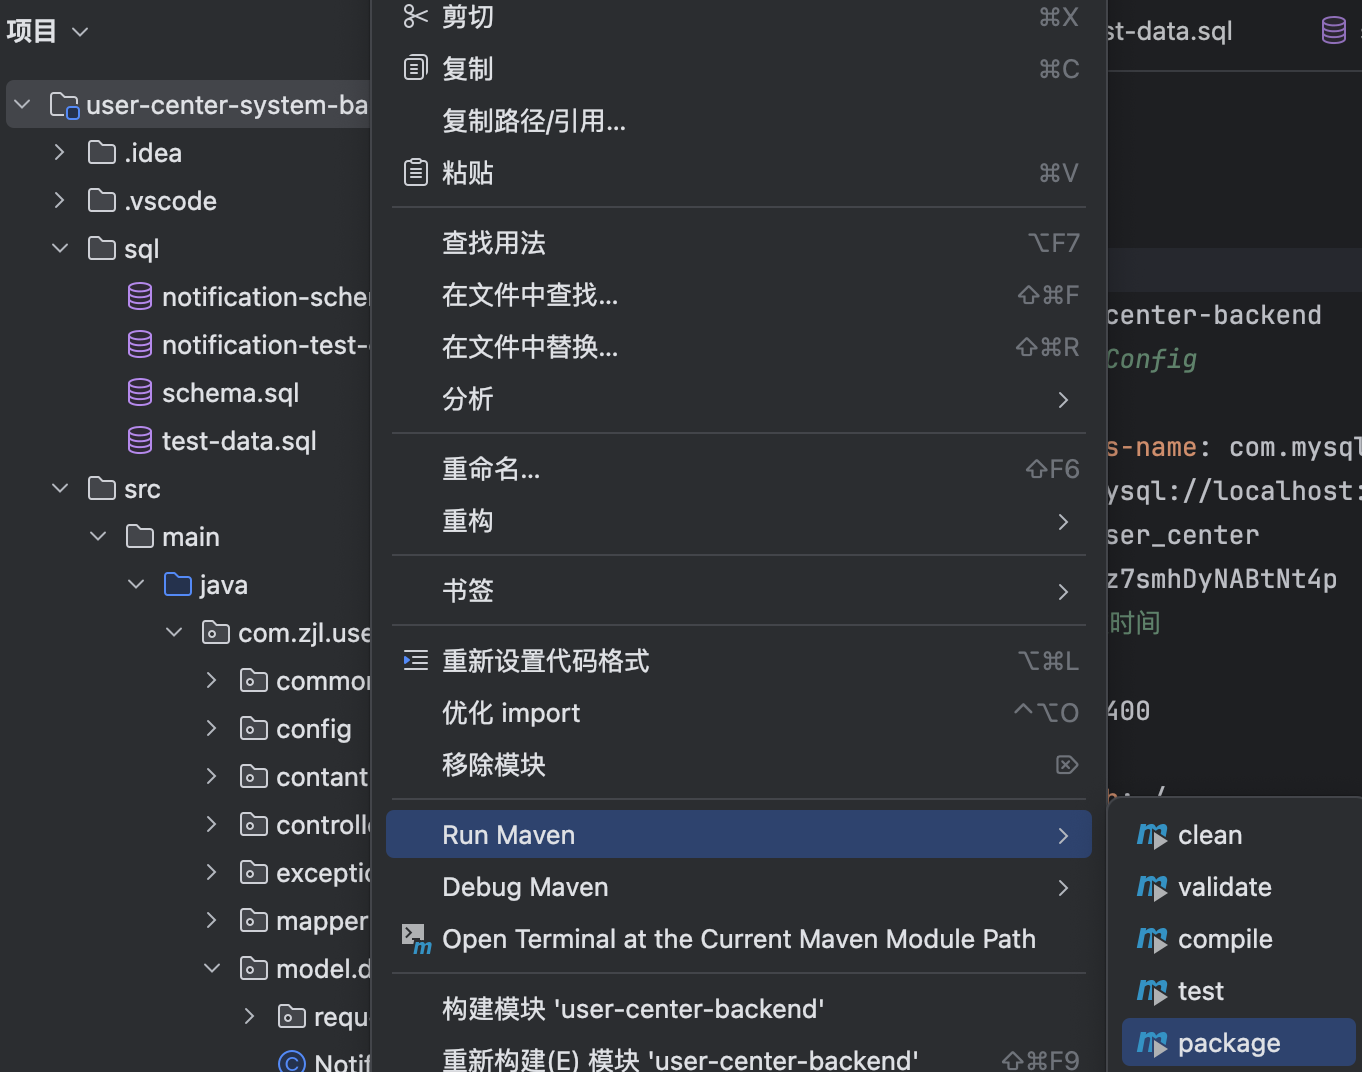Choose 重命名... from the context menu
Viewport: 1362px width, 1072px height.
pyautogui.click(x=738, y=469)
